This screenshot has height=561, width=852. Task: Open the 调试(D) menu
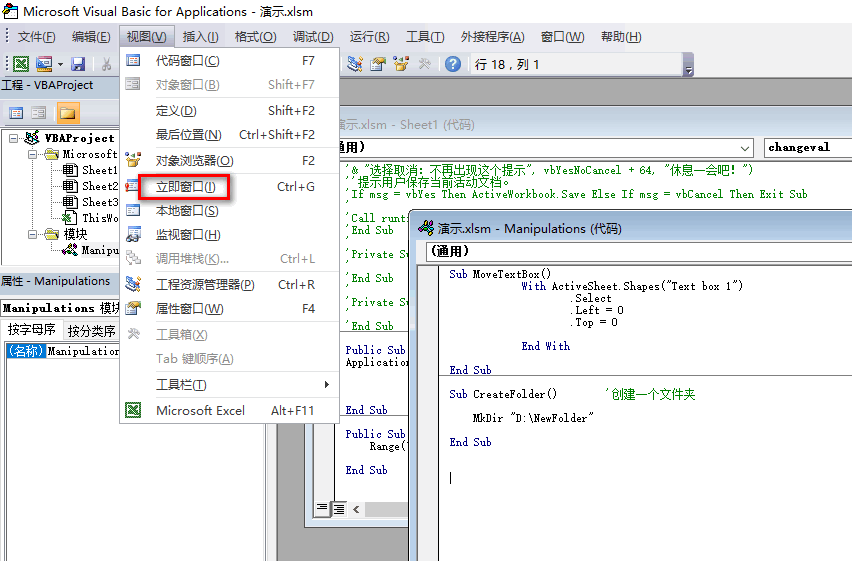[313, 37]
